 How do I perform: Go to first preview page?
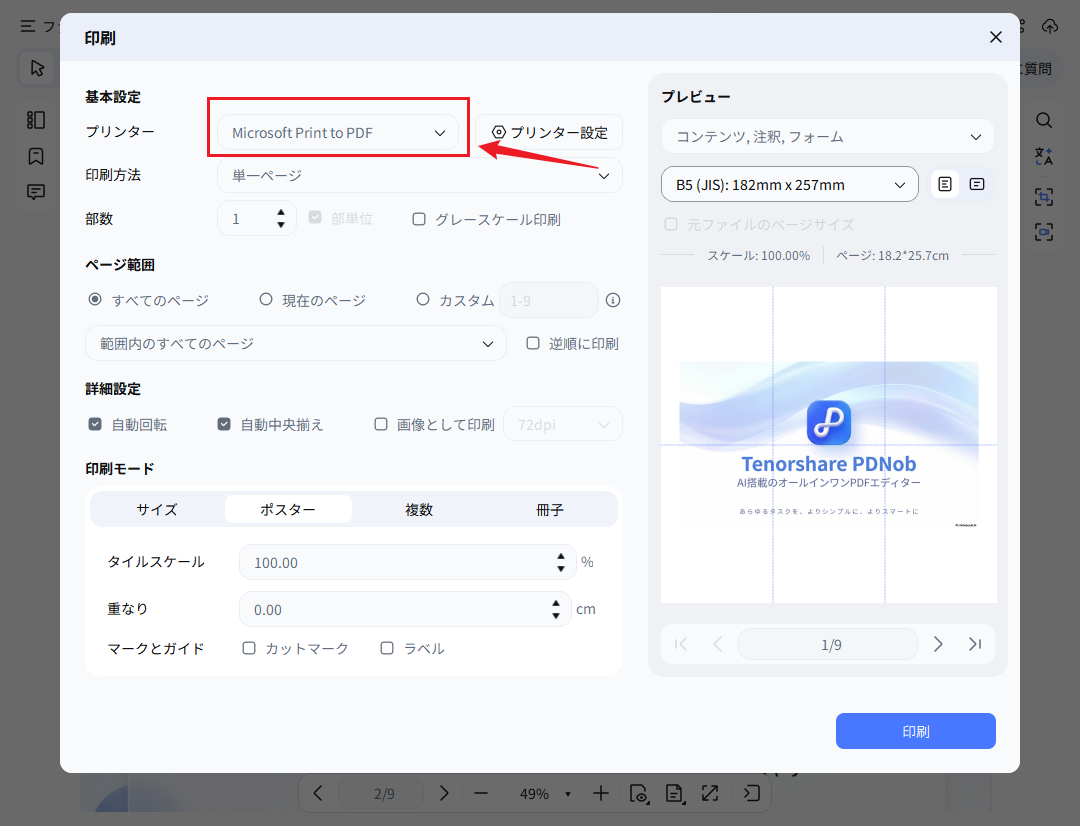[681, 644]
